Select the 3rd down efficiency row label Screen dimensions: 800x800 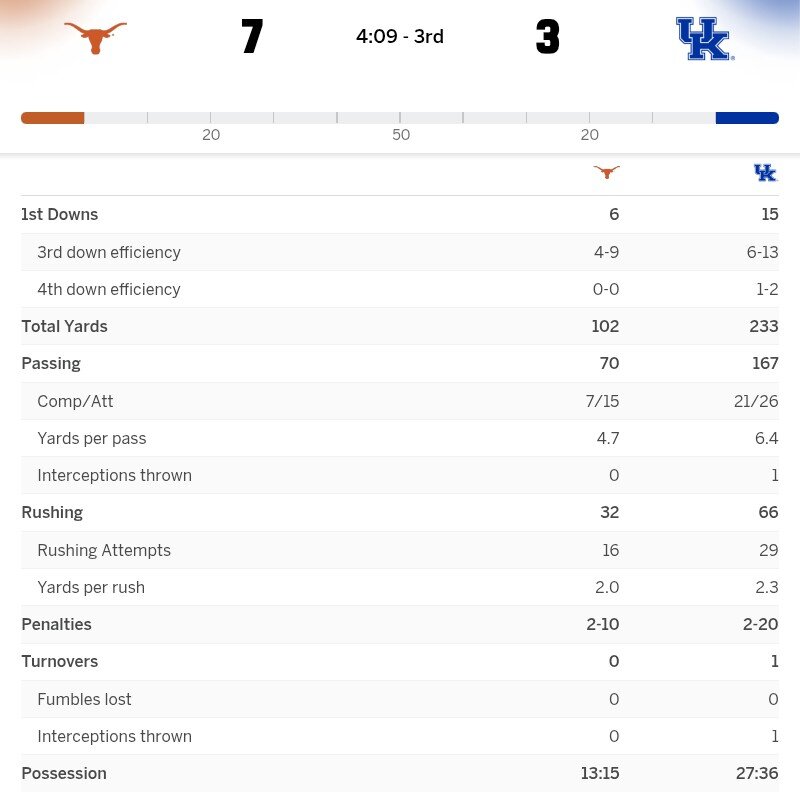click(109, 252)
